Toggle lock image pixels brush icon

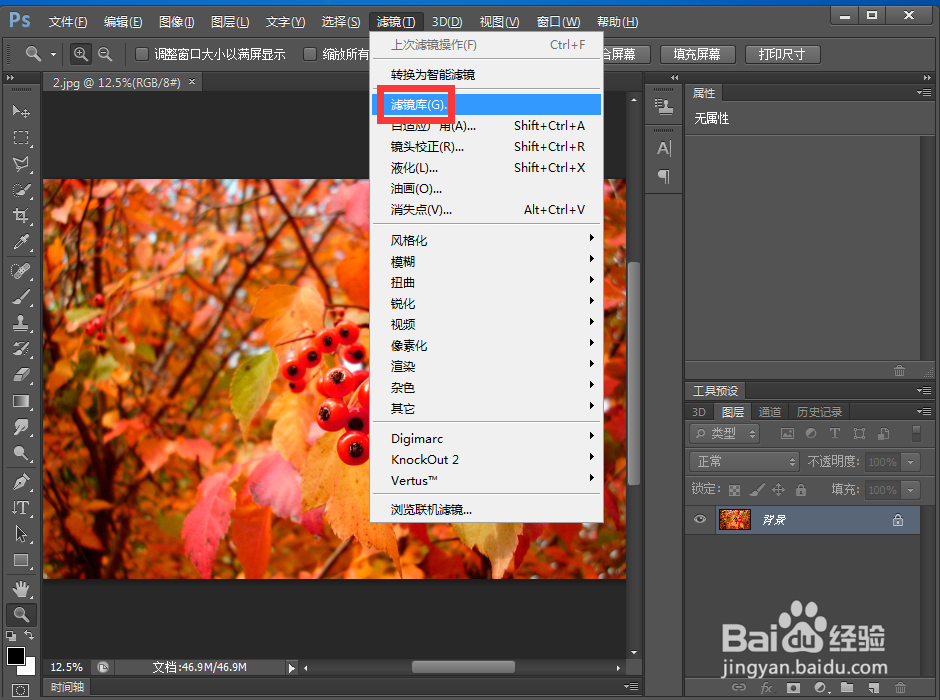click(x=757, y=490)
